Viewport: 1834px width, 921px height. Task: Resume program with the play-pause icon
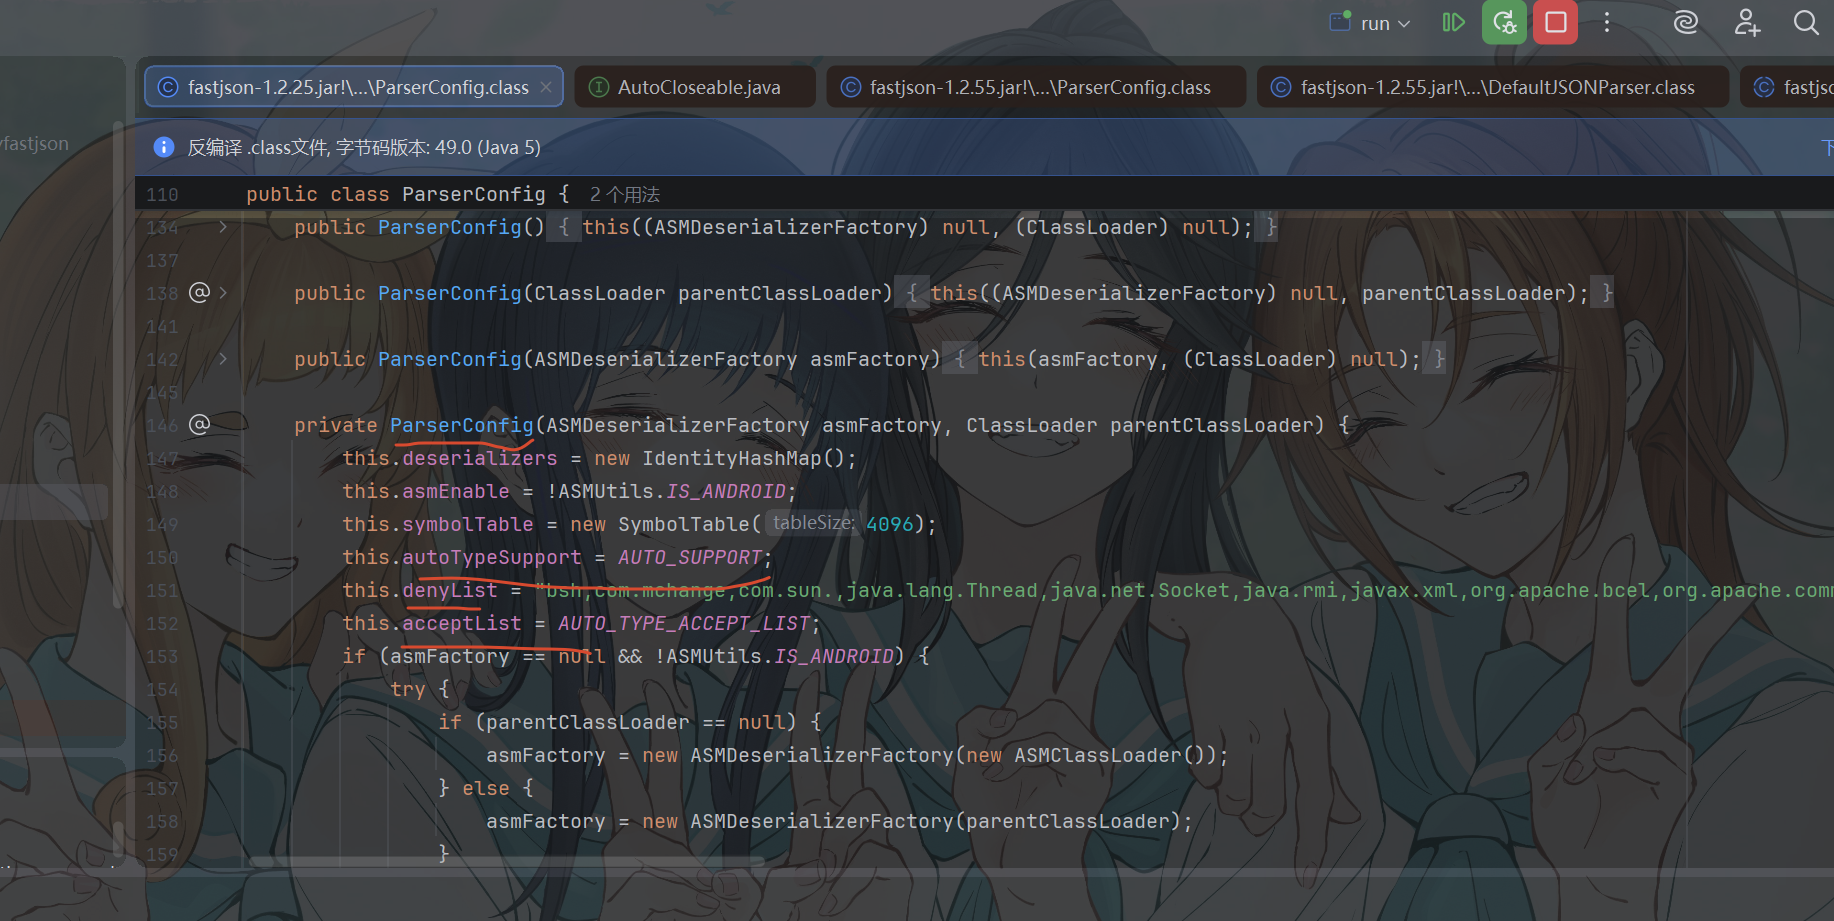click(x=1453, y=22)
